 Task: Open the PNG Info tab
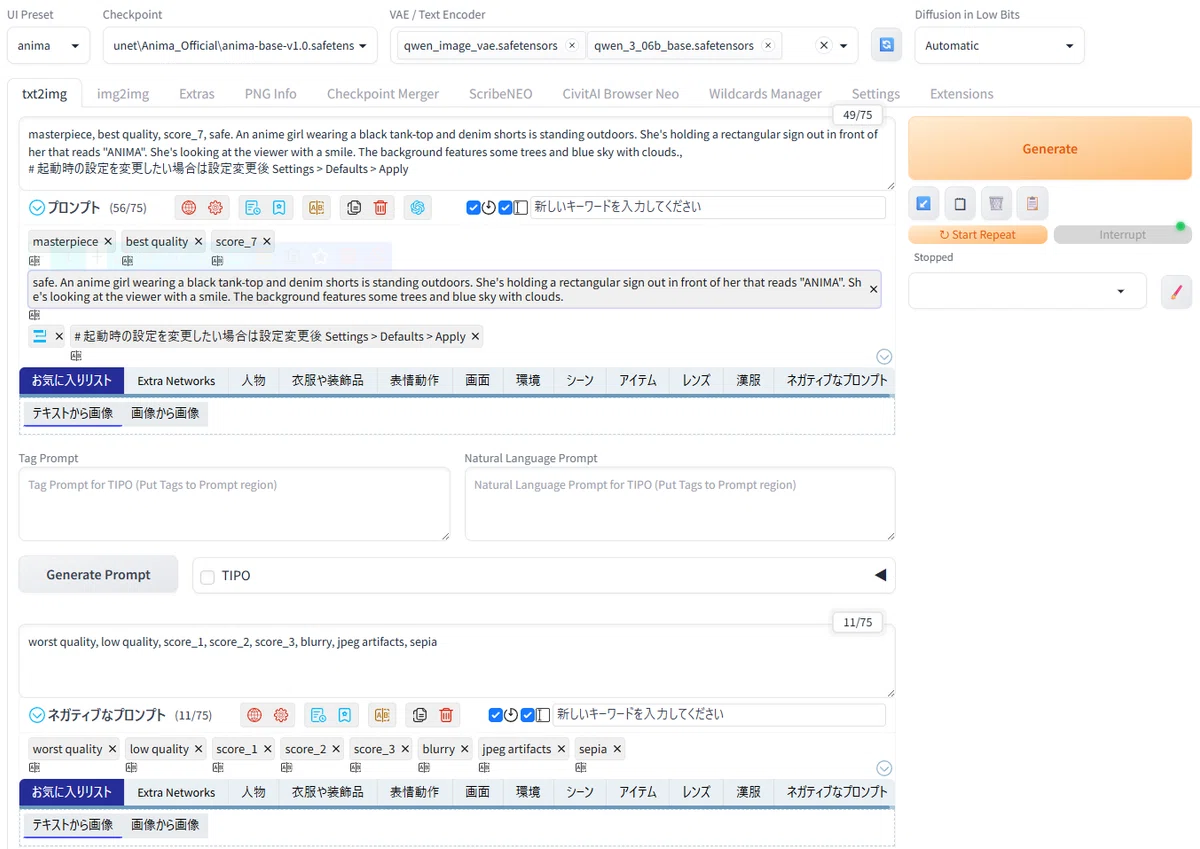coord(271,94)
